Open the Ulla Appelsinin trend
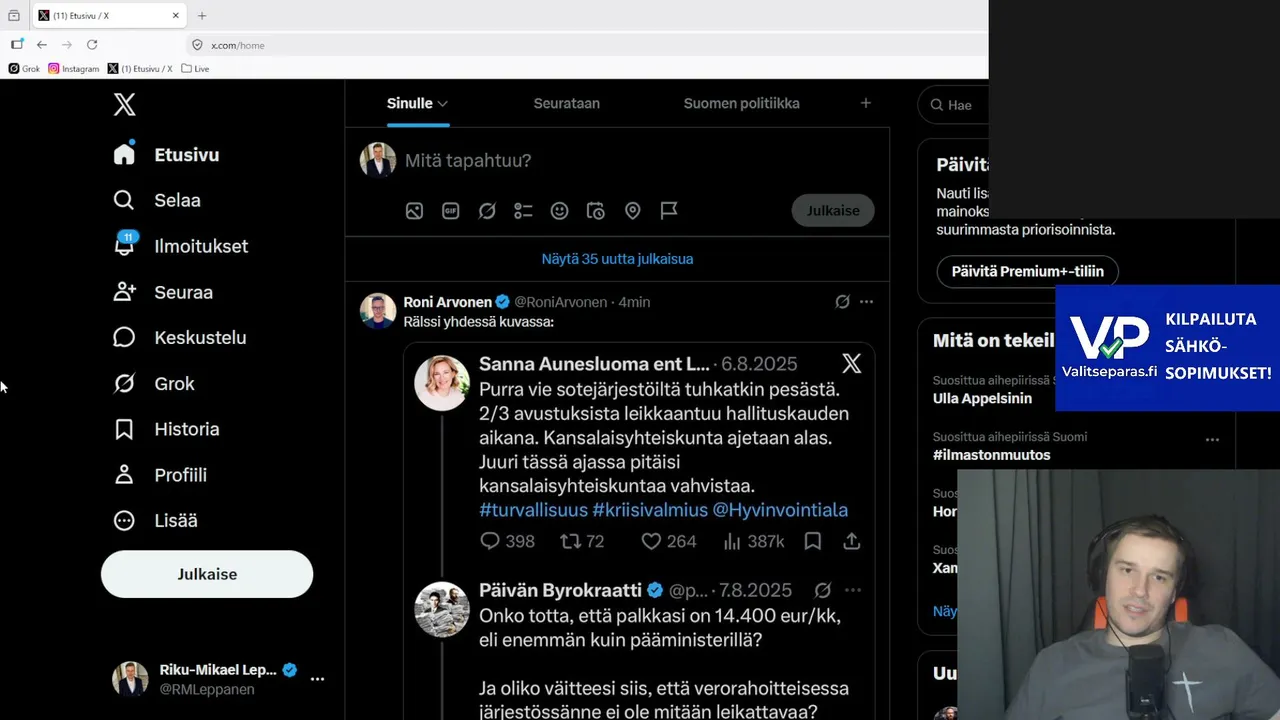1280x720 pixels. point(982,399)
